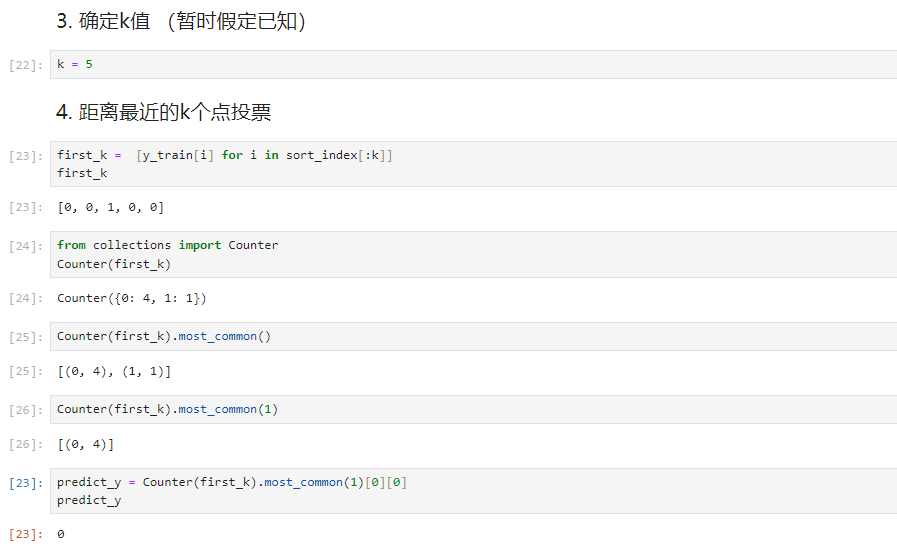Click the output [0, 0, 1, 0, 0]
897x549 pixels.
pos(110,208)
